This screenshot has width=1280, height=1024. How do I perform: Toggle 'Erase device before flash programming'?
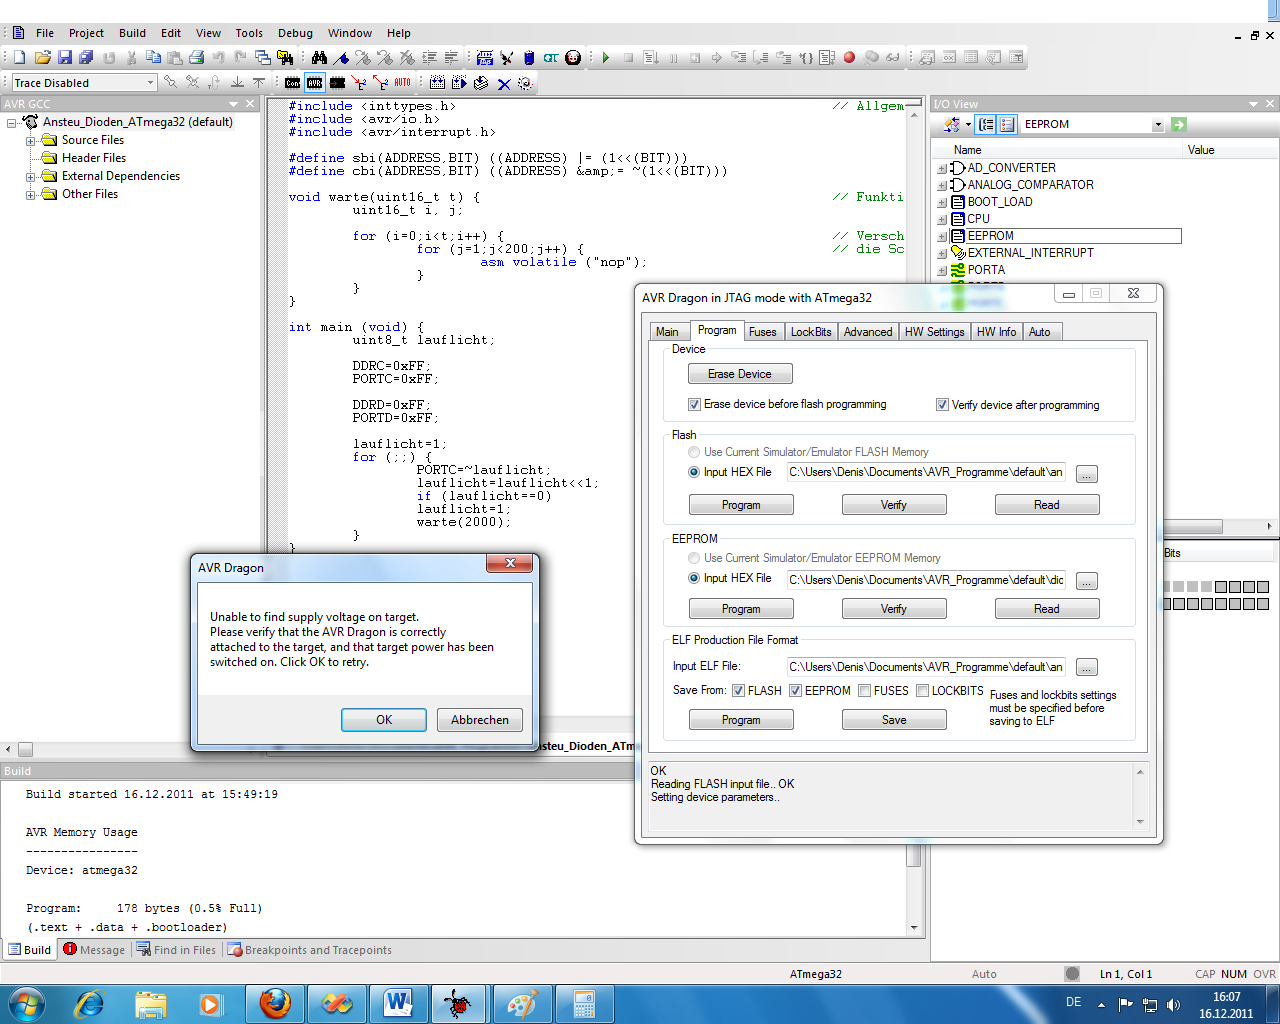pos(694,404)
